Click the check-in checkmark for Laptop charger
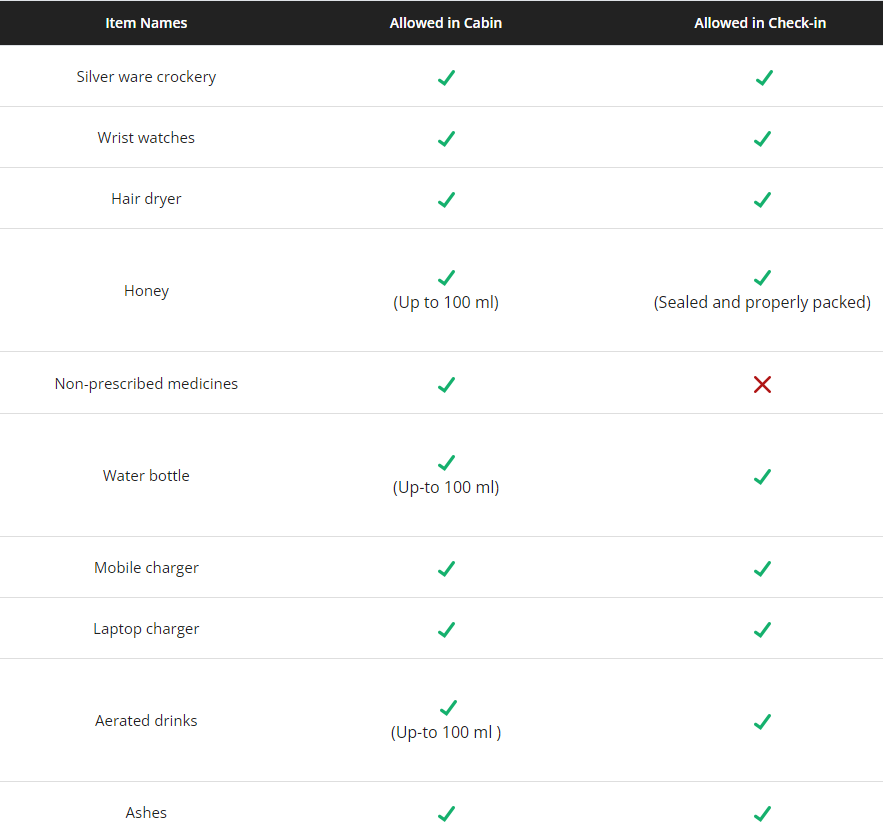883x839 pixels. pos(762,630)
